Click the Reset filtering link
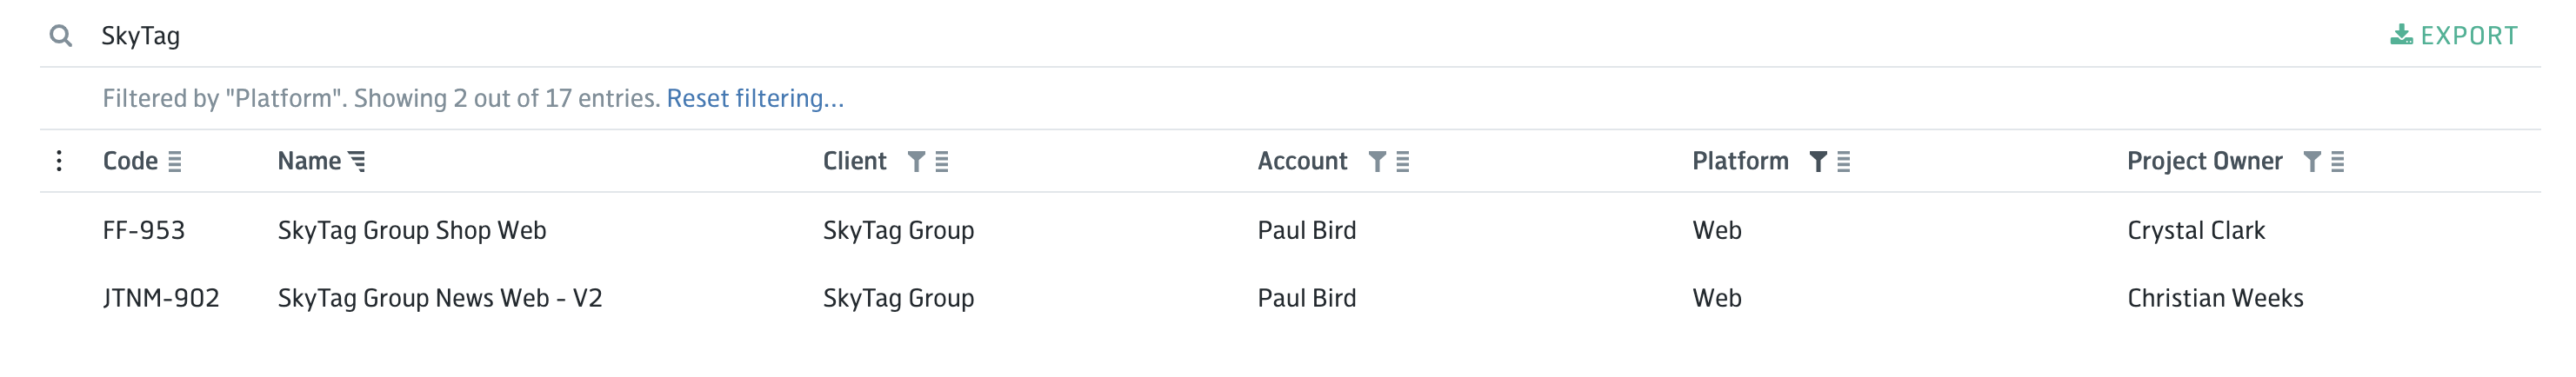Viewport: 2576px width, 377px height. click(755, 98)
